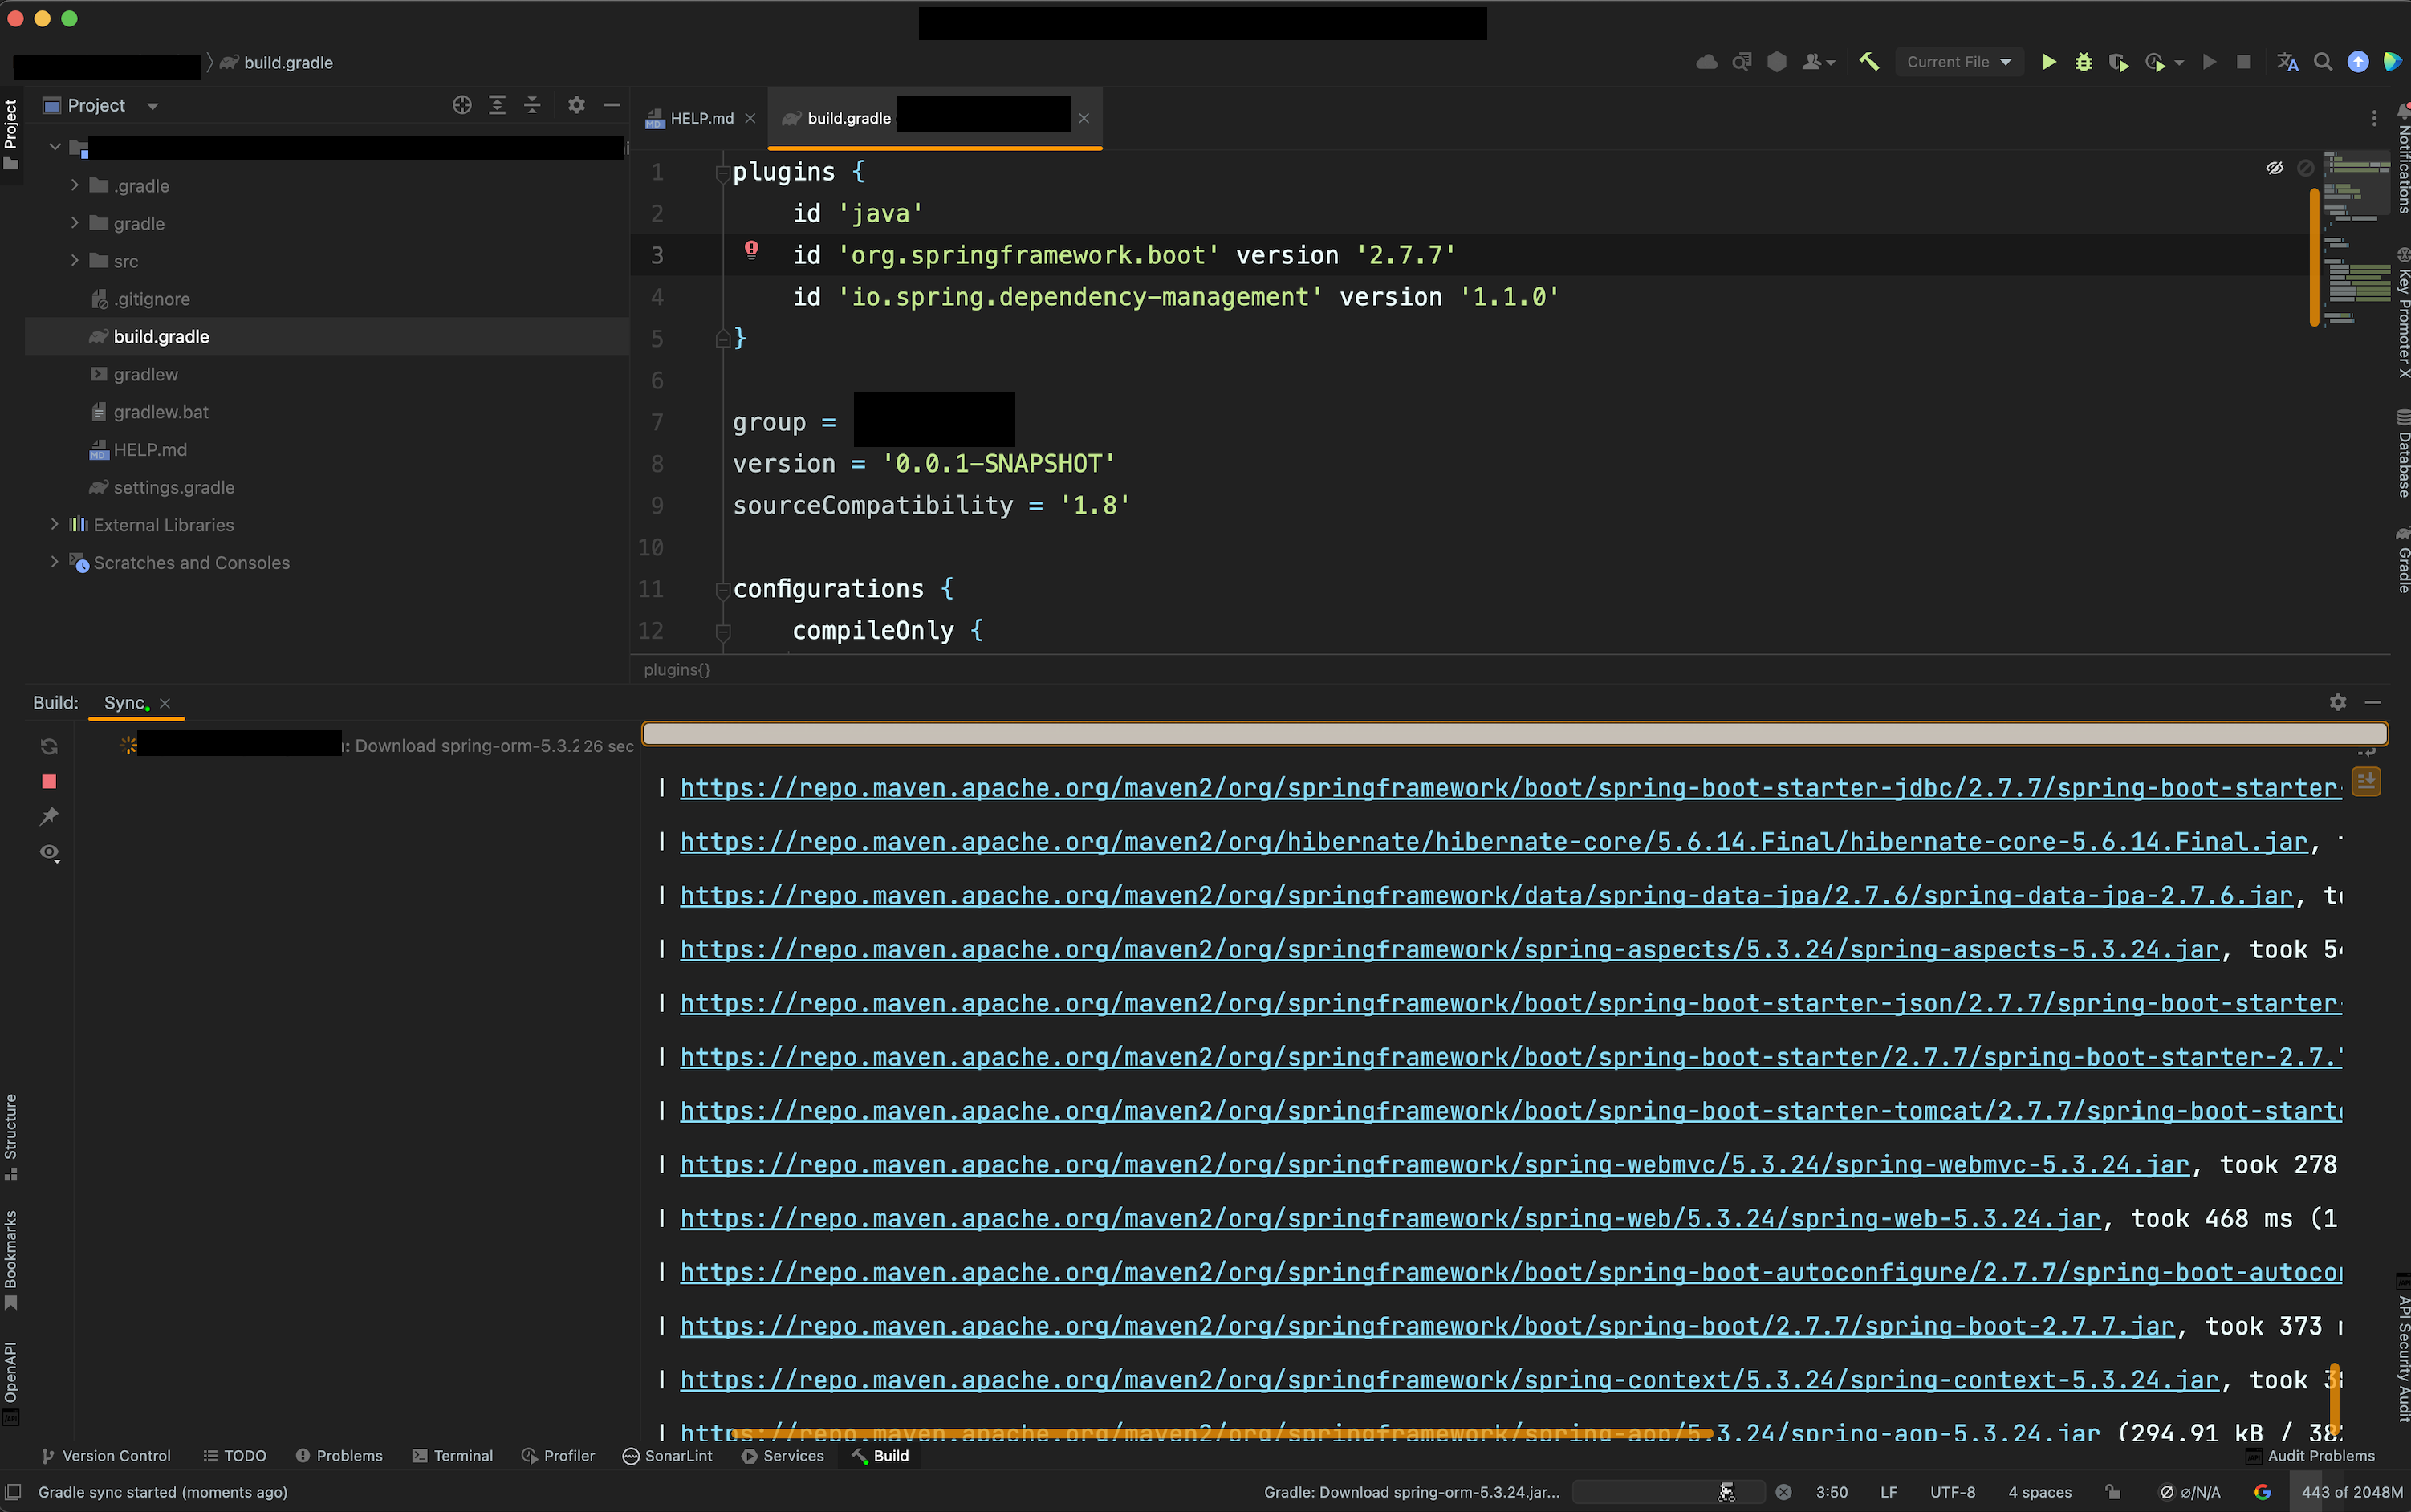Open the spring-web-5.3.24.jar link
2411x1512 pixels.
click(x=1390, y=1219)
